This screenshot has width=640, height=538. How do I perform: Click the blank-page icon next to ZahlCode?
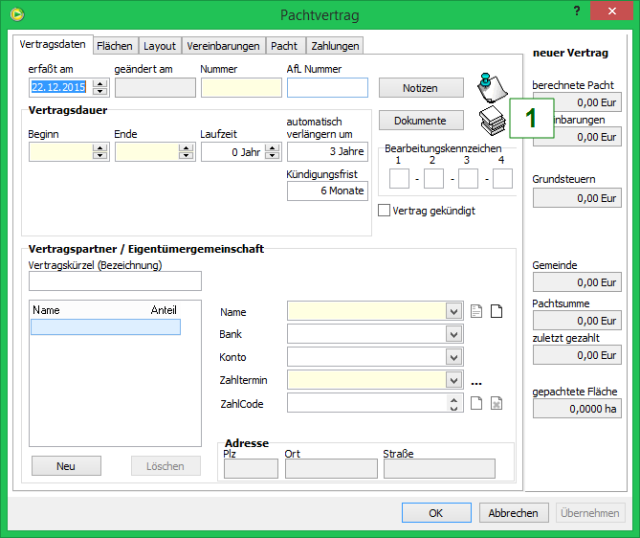[476, 403]
